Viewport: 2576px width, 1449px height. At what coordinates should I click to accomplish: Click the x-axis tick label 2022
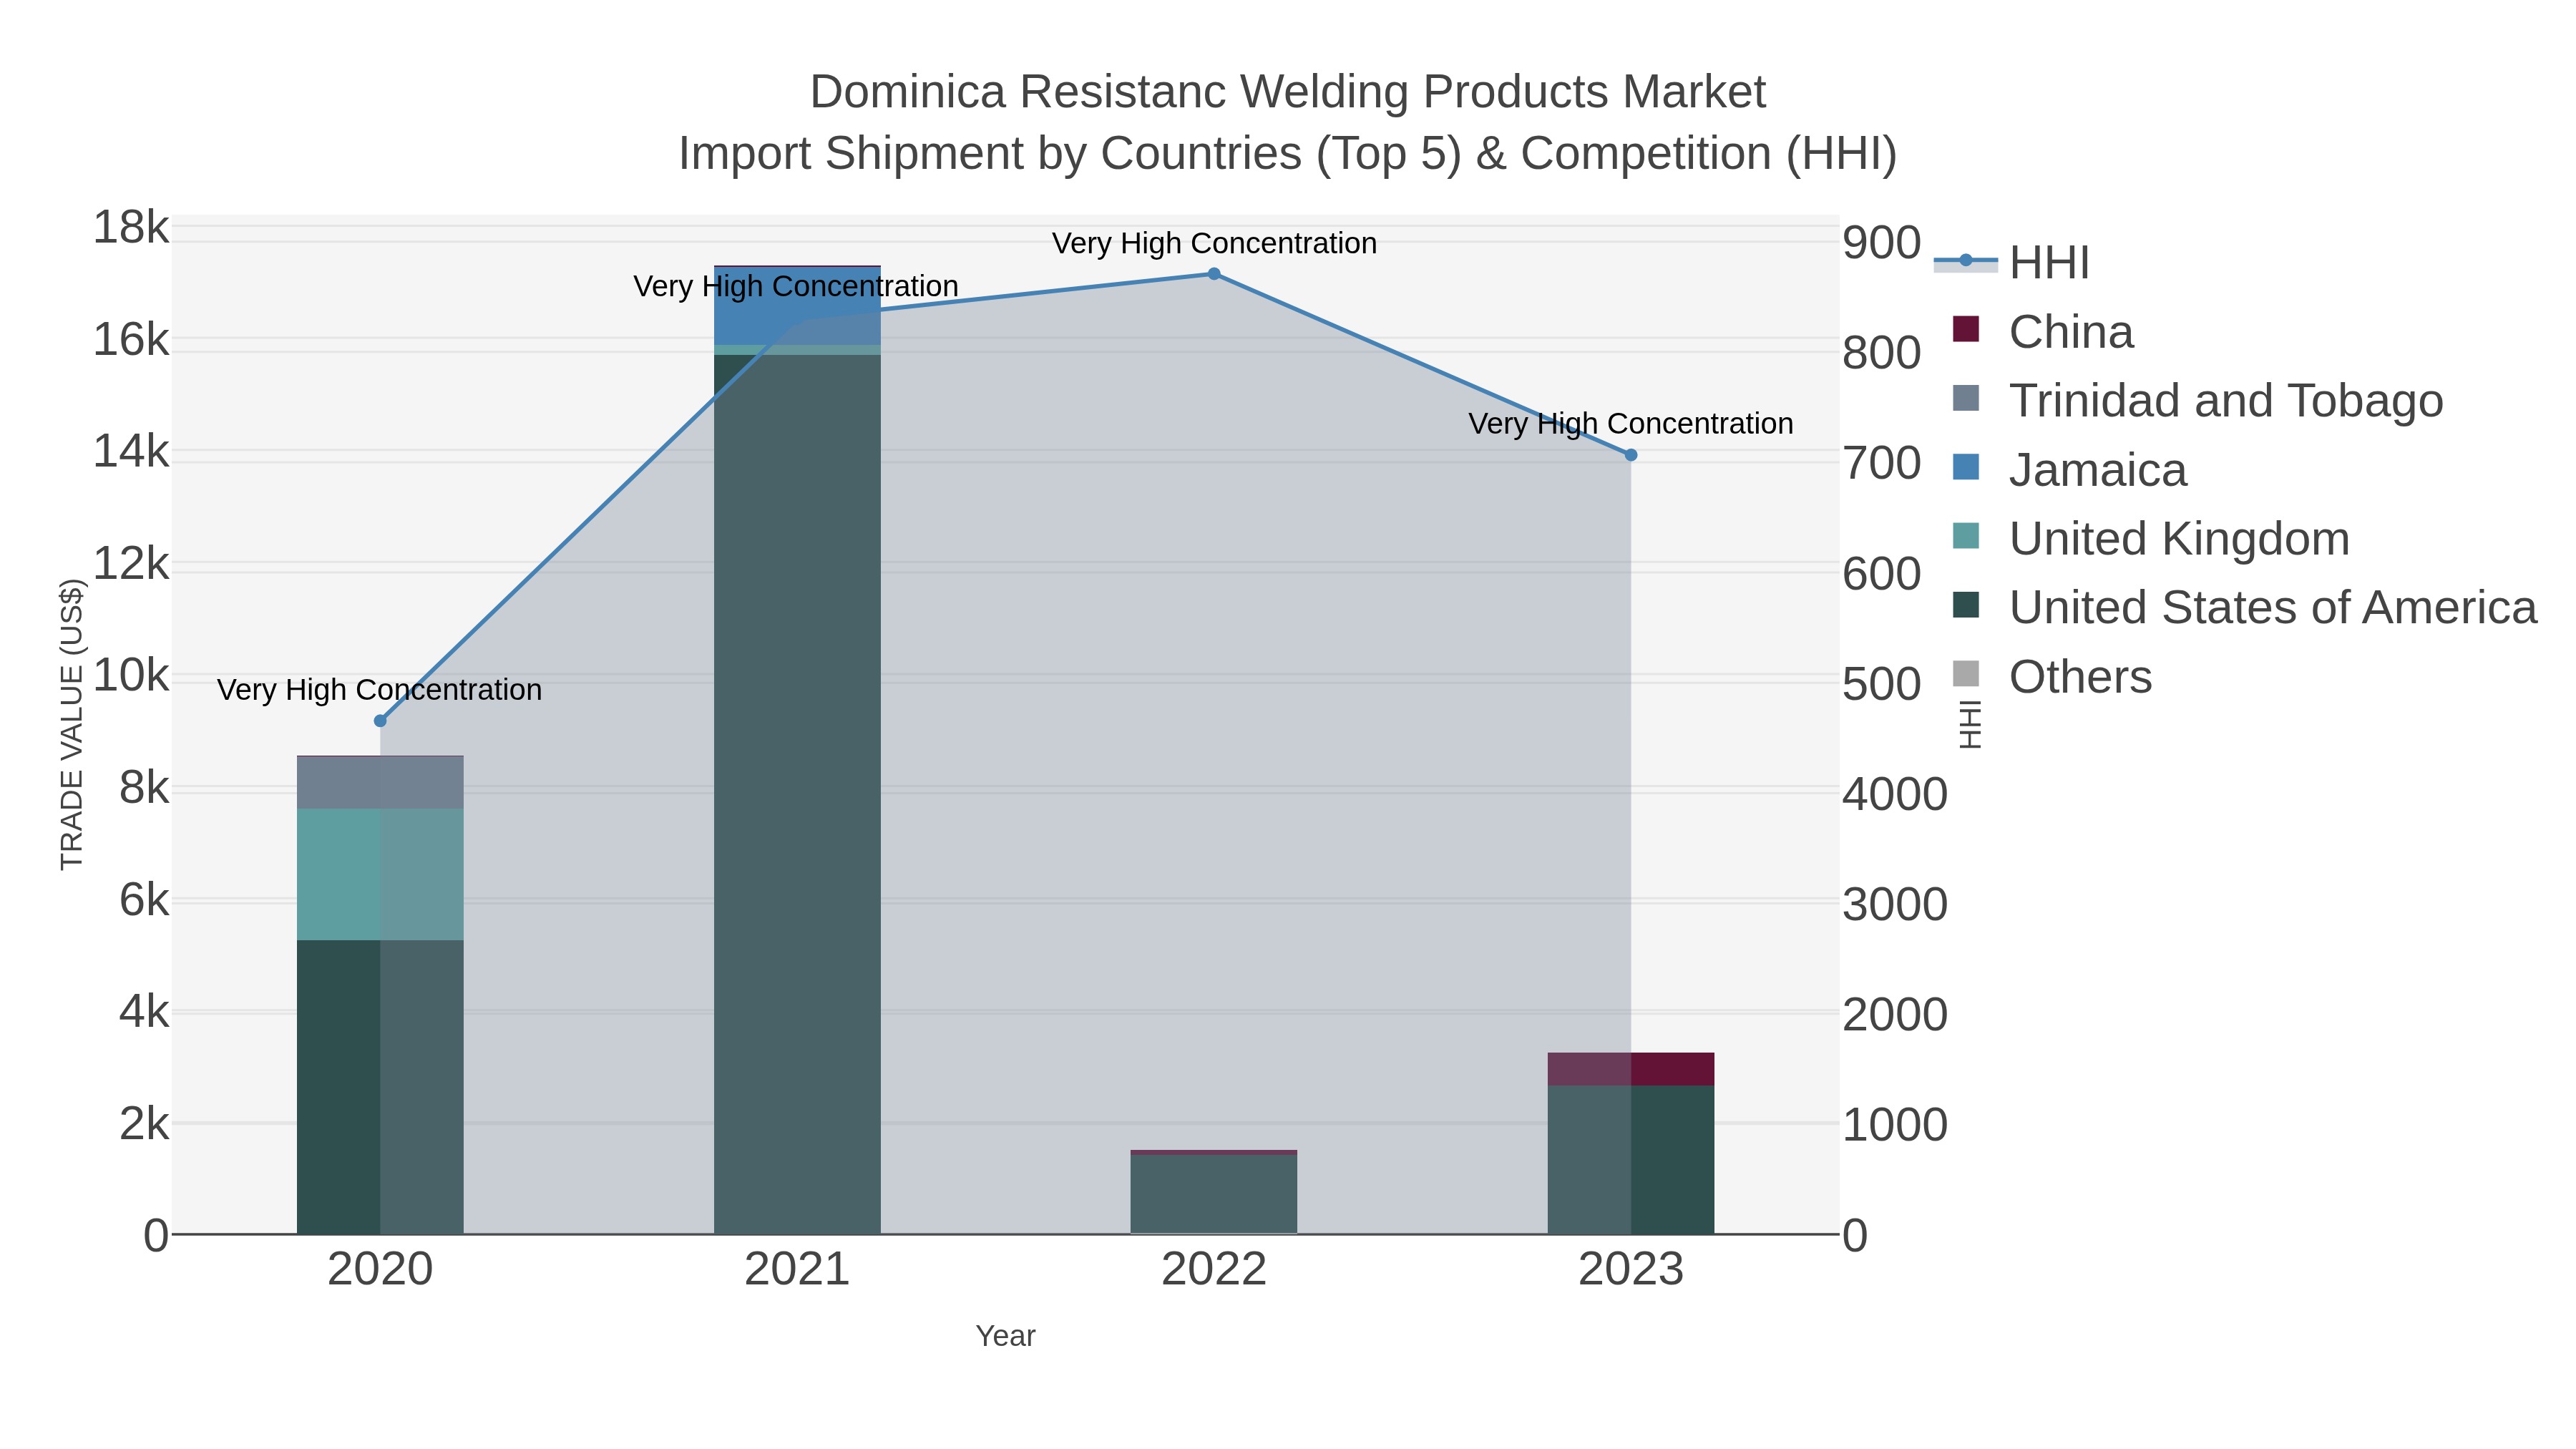(1214, 1270)
